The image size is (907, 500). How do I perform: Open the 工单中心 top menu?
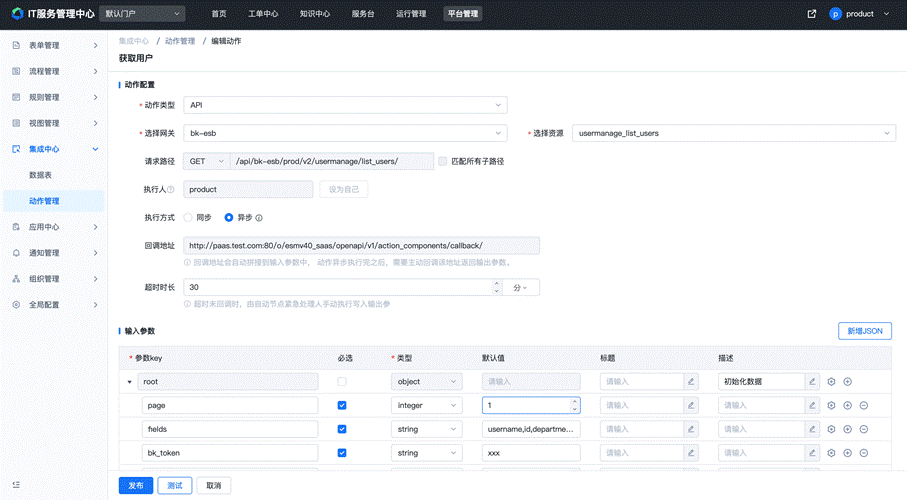[263, 14]
